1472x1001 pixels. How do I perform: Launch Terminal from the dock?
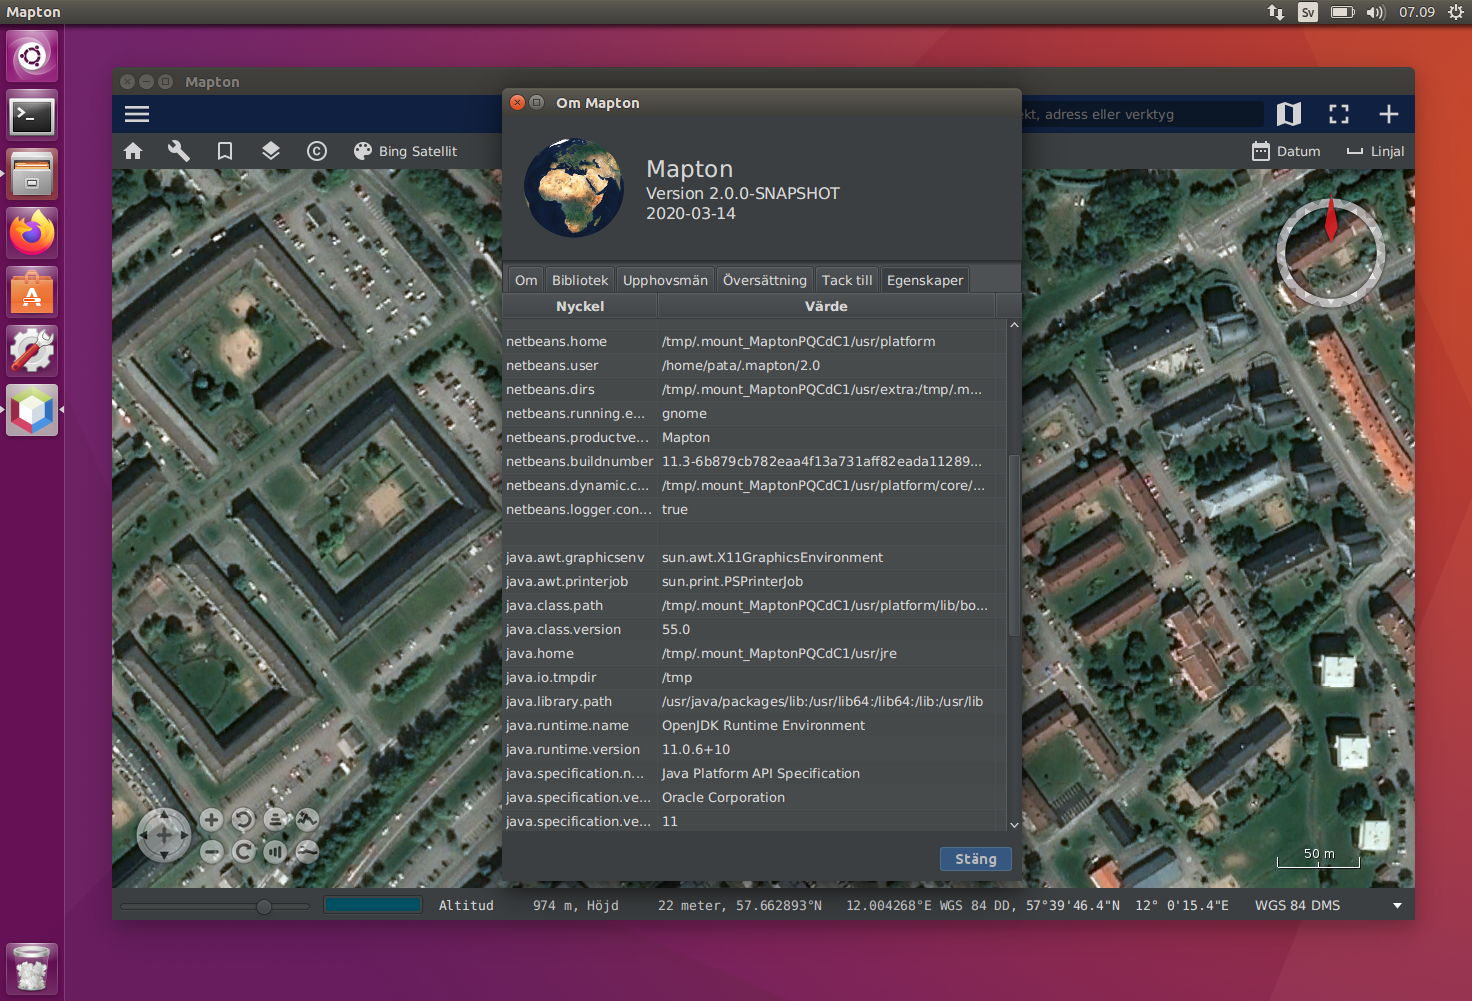point(32,116)
